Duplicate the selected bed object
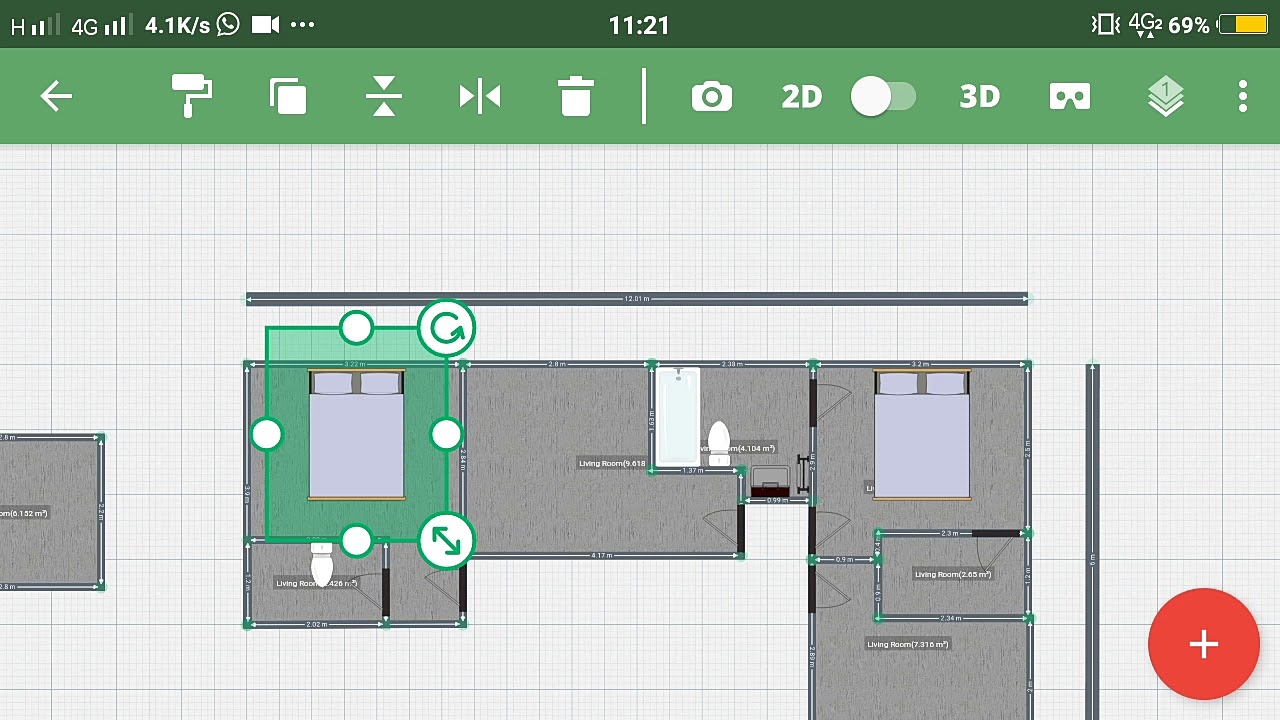1280x720 pixels. coord(288,97)
